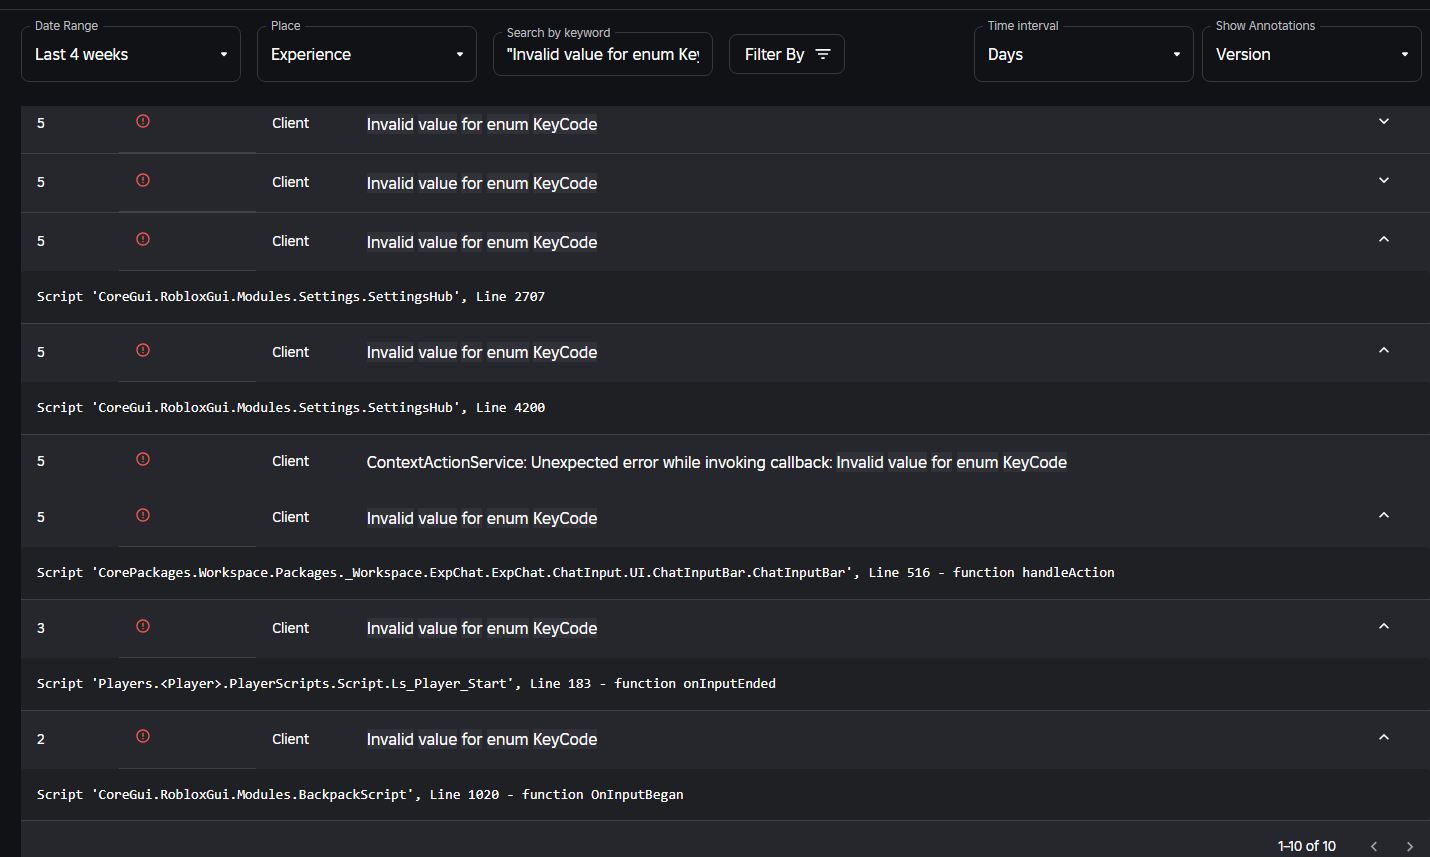
Task: Click the error icon on the first KeyCode row
Action: [142, 121]
